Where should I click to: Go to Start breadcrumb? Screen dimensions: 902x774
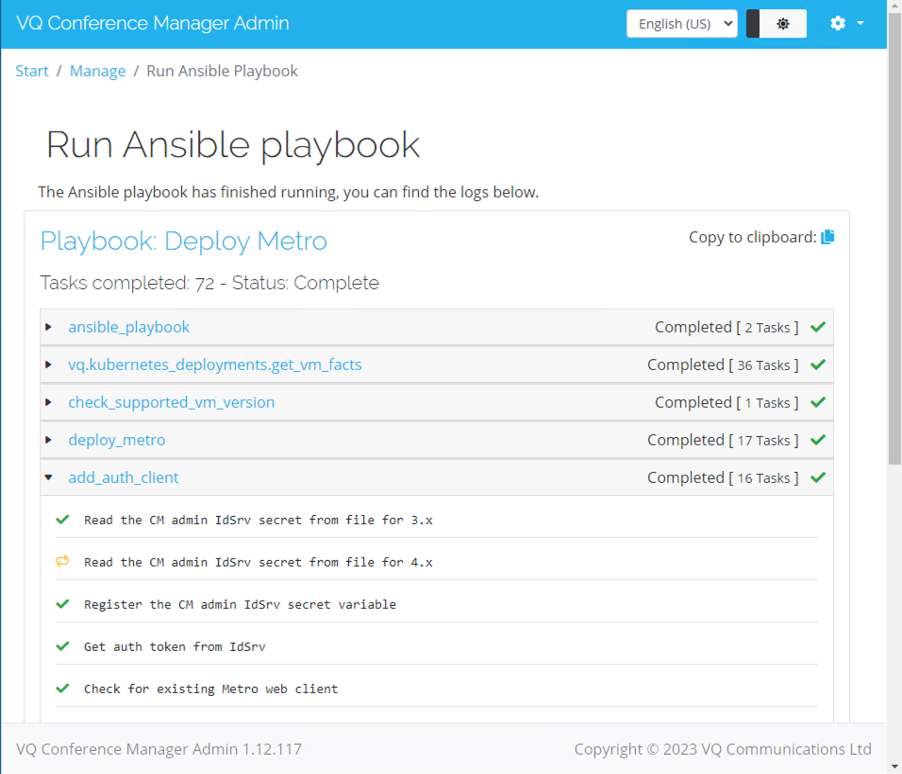pyautogui.click(x=32, y=71)
